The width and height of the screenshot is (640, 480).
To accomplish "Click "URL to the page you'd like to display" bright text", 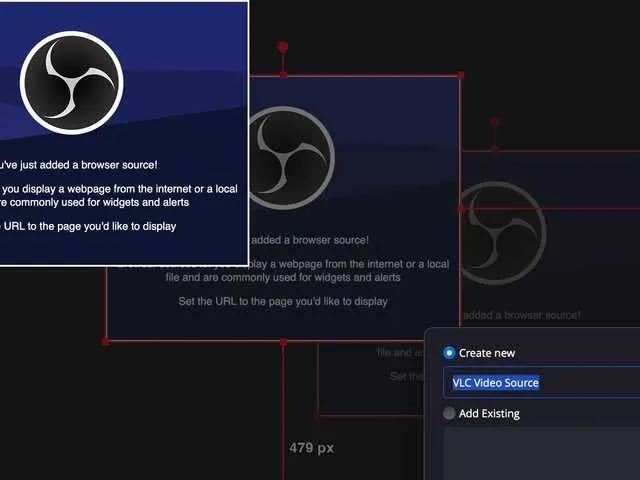I will click(x=90, y=227).
